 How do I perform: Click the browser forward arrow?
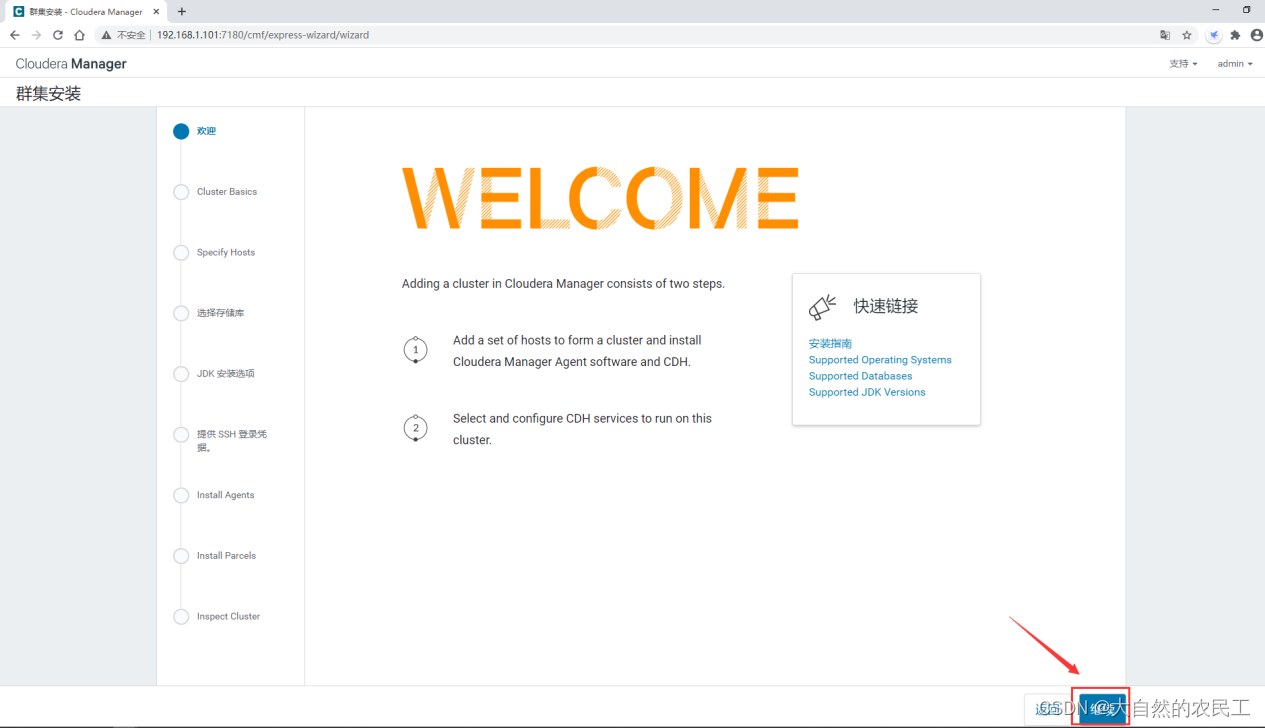36,35
